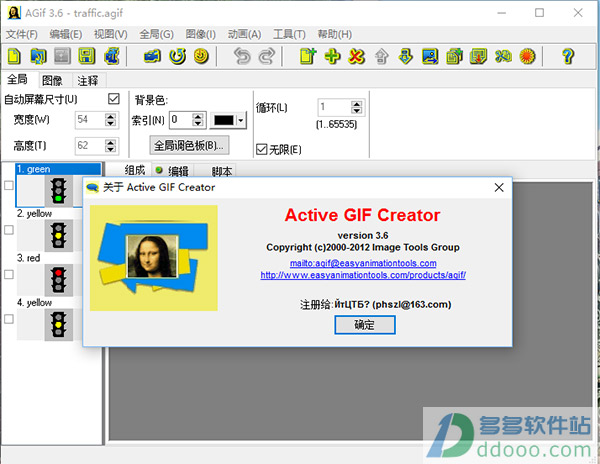Image resolution: width=600 pixels, height=464 pixels.
Task: Check the box beside frame 4. yellow
Action: [x=9, y=319]
